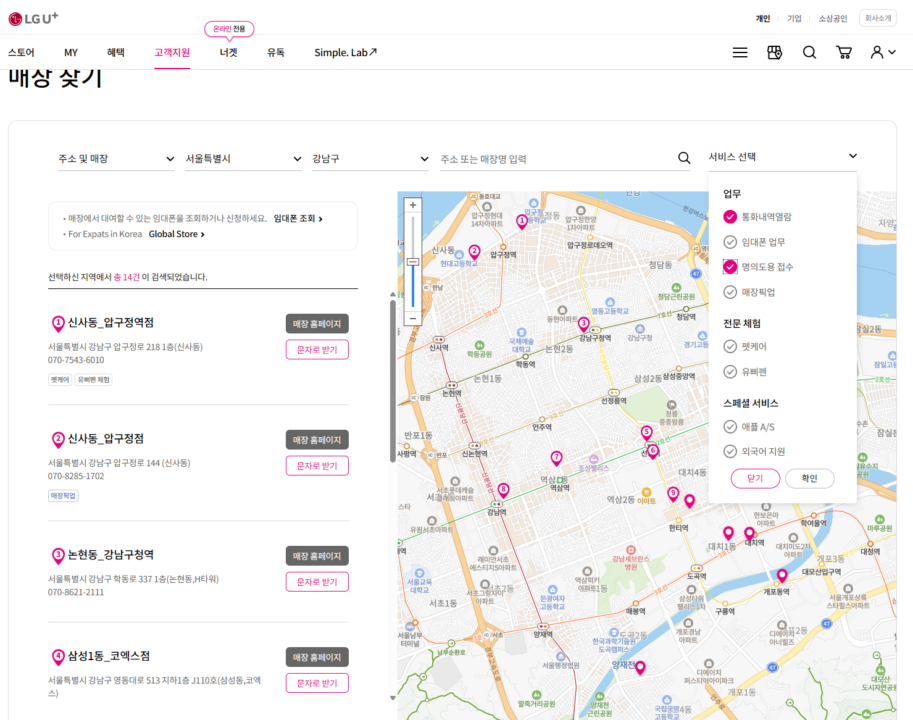Open the hamburger menu icon
Screen dimensions: 913x720
coord(739,52)
